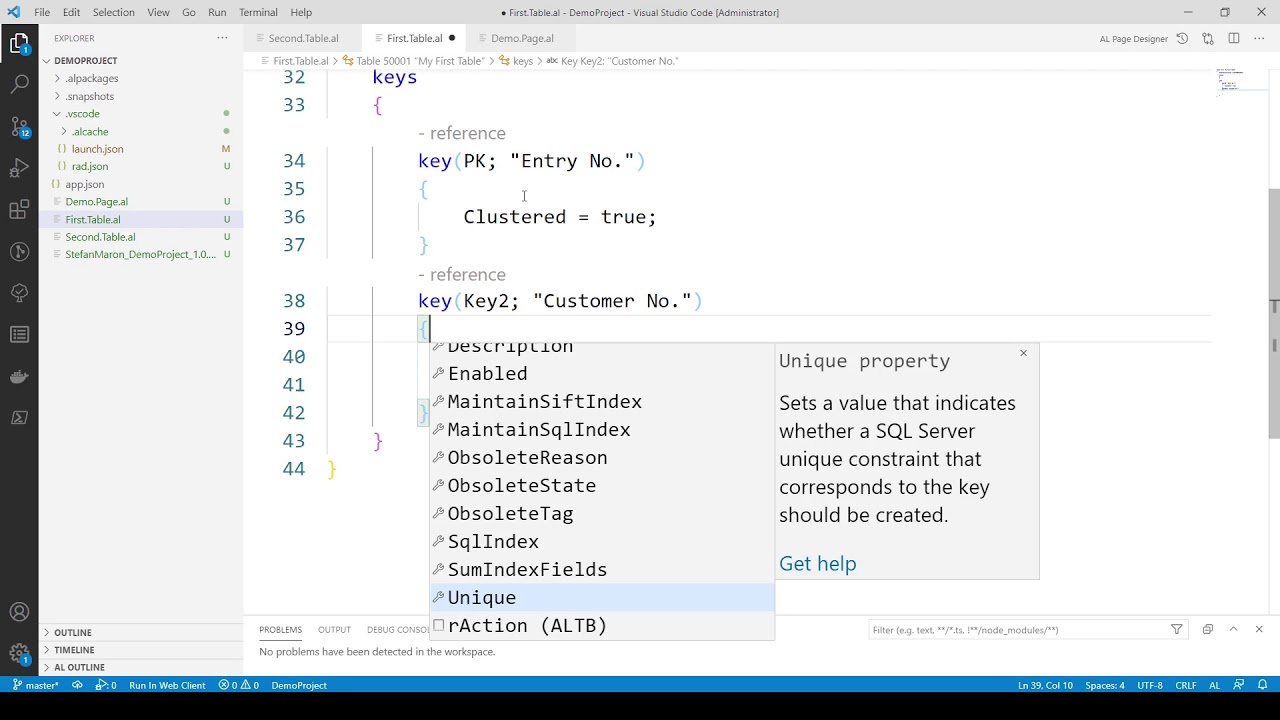This screenshot has height=720, width=1280.
Task: Click Run In Web Client status item
Action: (167, 685)
